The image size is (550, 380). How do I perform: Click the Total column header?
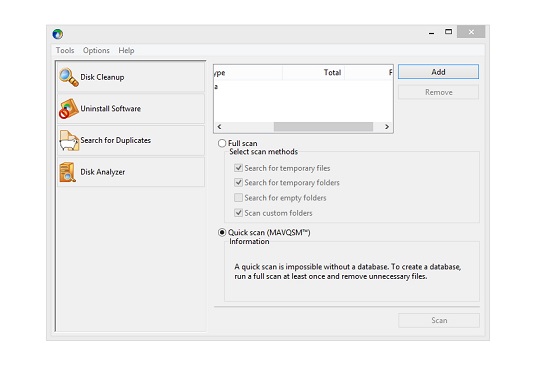coord(313,73)
